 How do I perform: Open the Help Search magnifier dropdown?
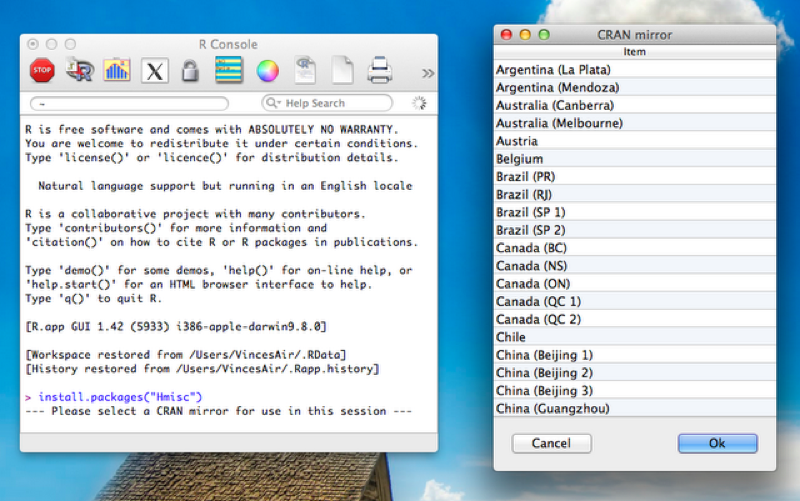point(273,103)
